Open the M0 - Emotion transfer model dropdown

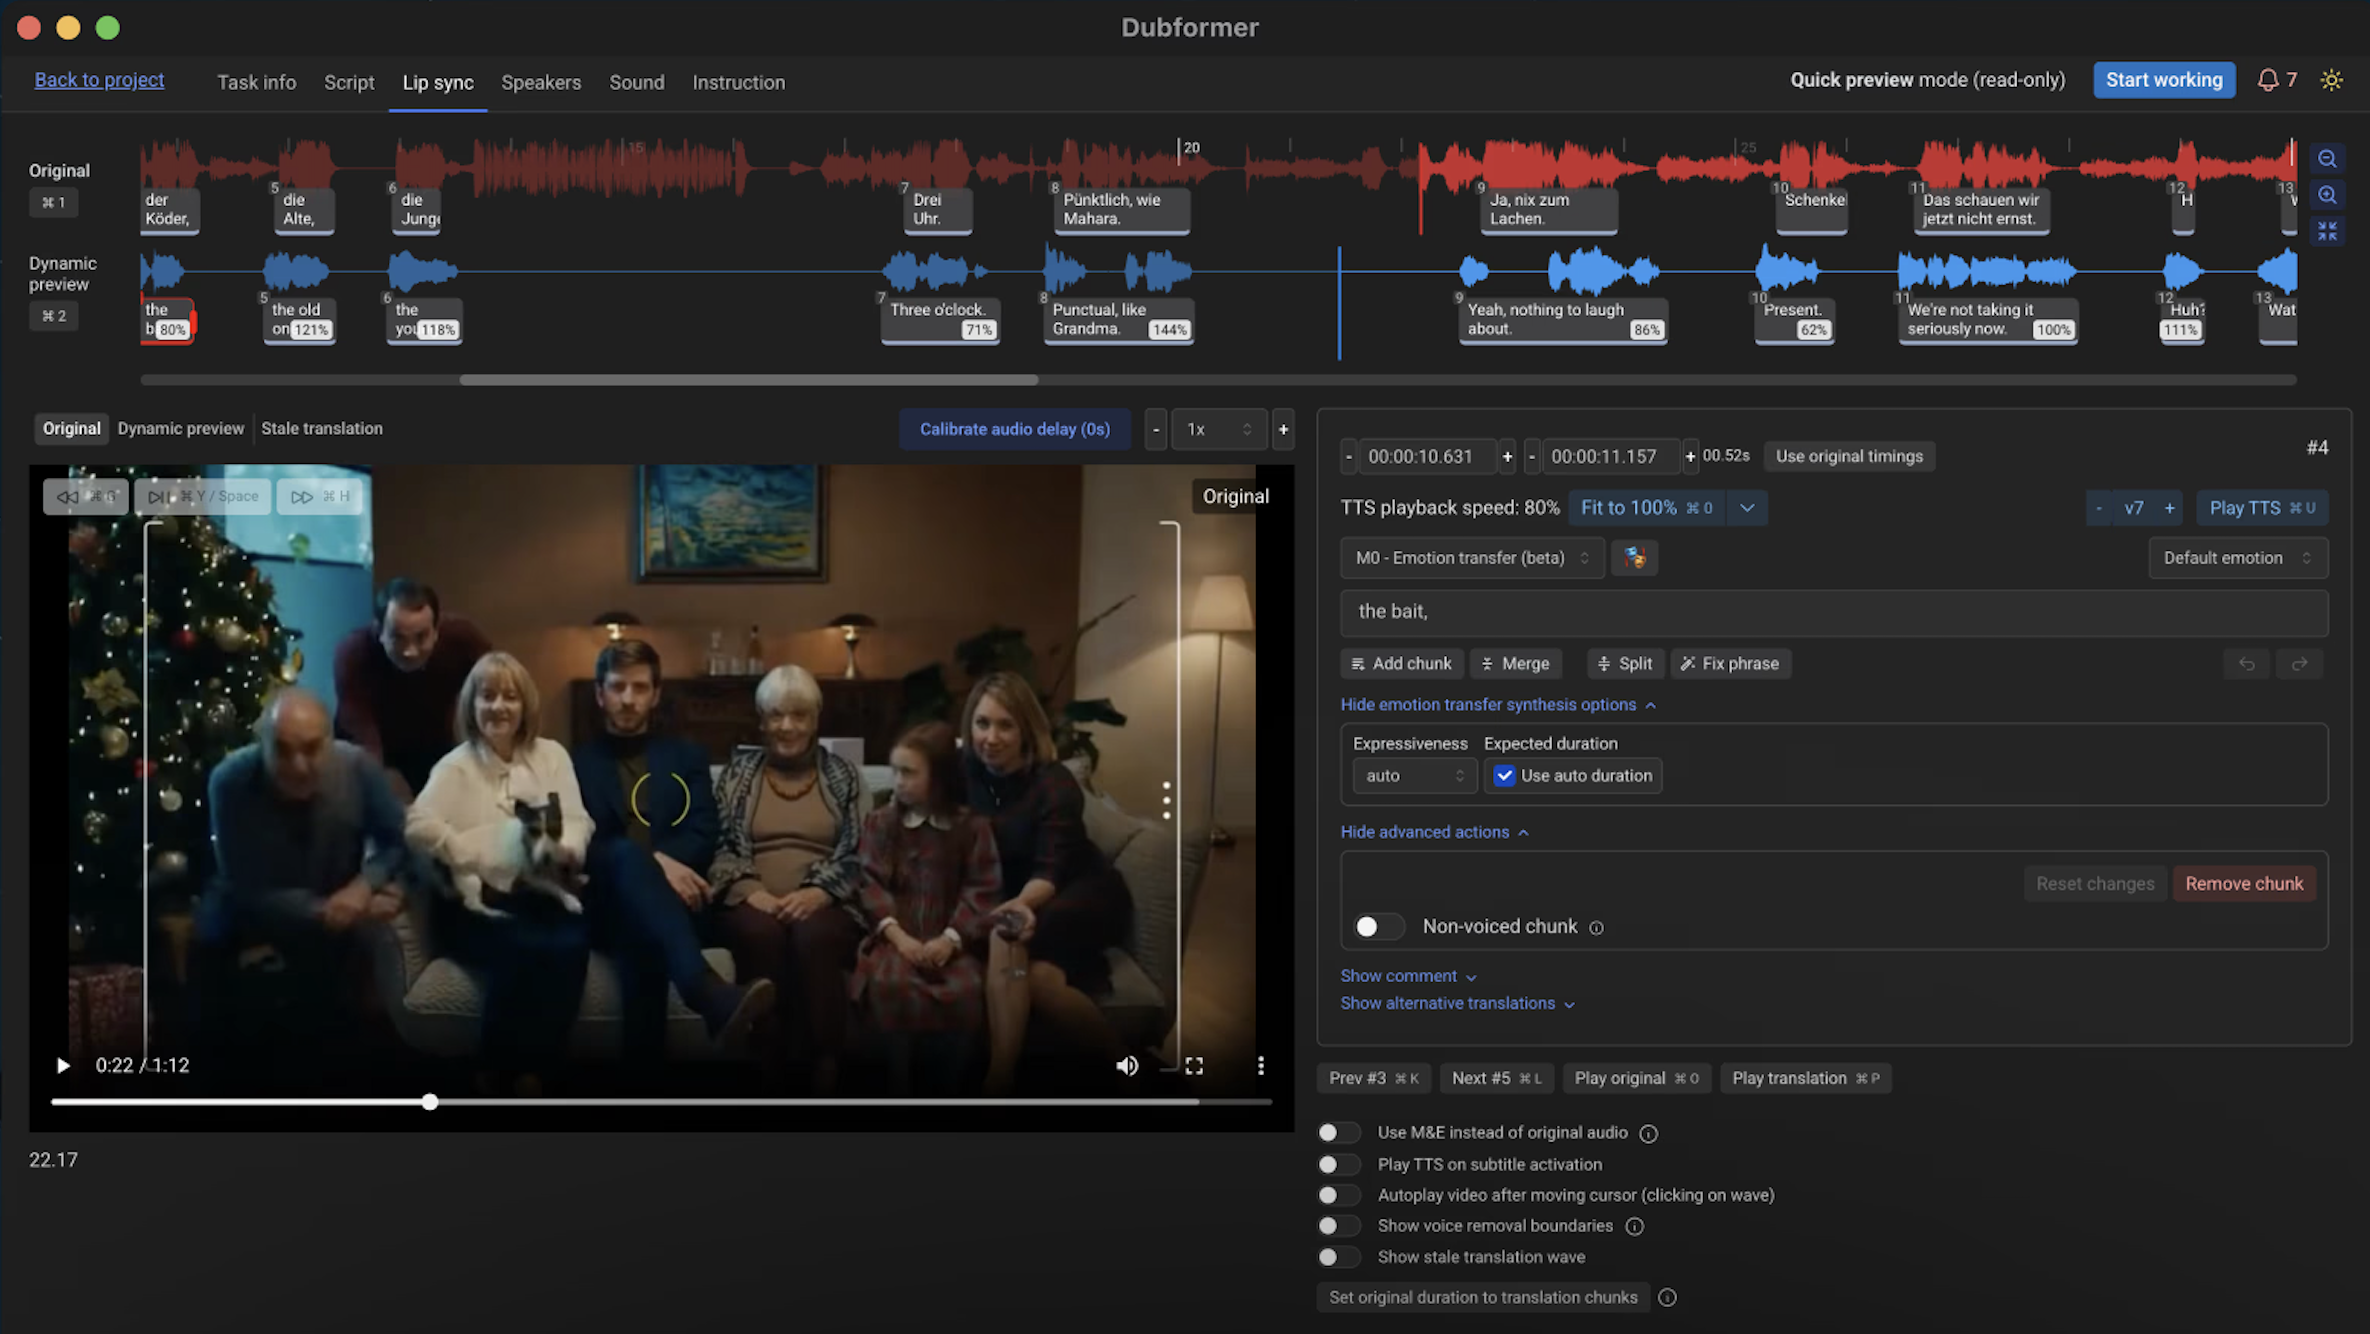(1471, 558)
